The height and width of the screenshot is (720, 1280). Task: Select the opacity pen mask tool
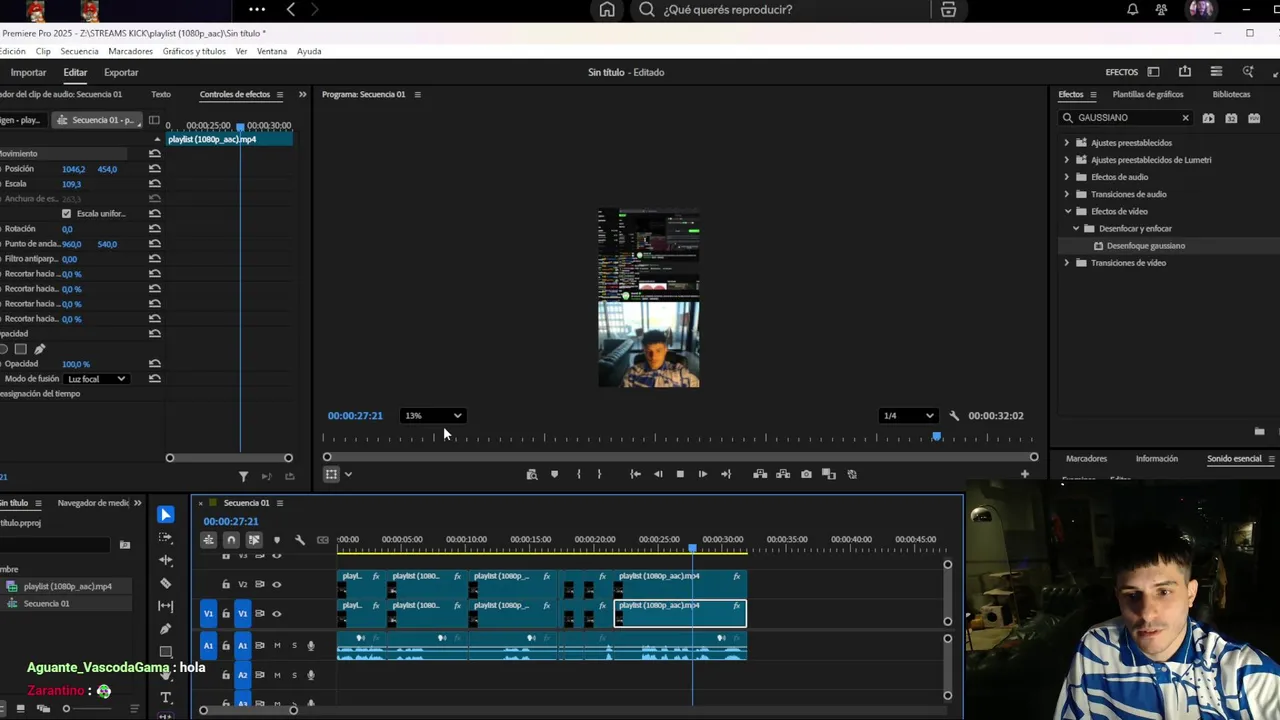point(40,349)
